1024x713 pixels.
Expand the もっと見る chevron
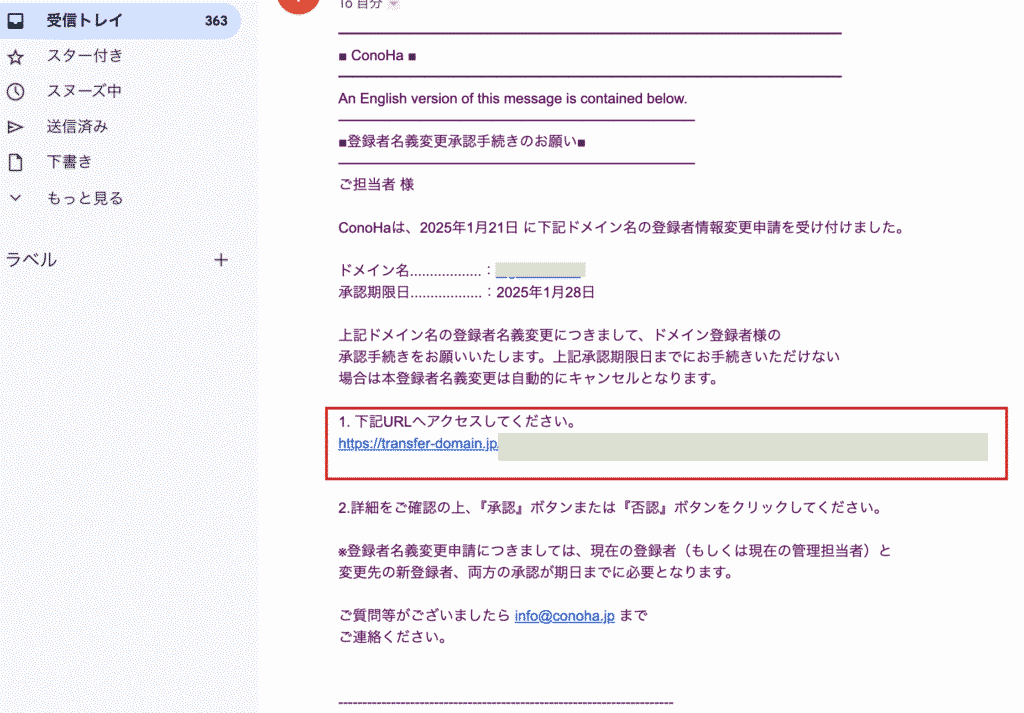click(15, 198)
